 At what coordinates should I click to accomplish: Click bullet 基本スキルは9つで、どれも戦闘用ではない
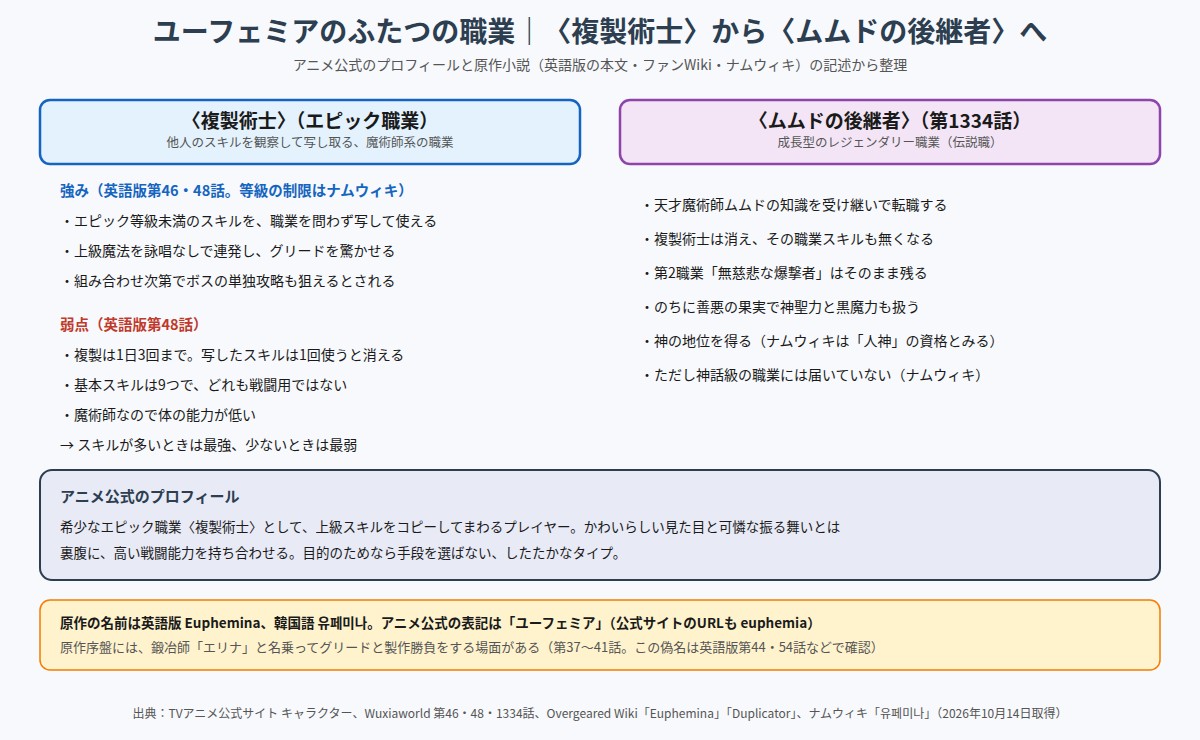pyautogui.click(x=204, y=385)
